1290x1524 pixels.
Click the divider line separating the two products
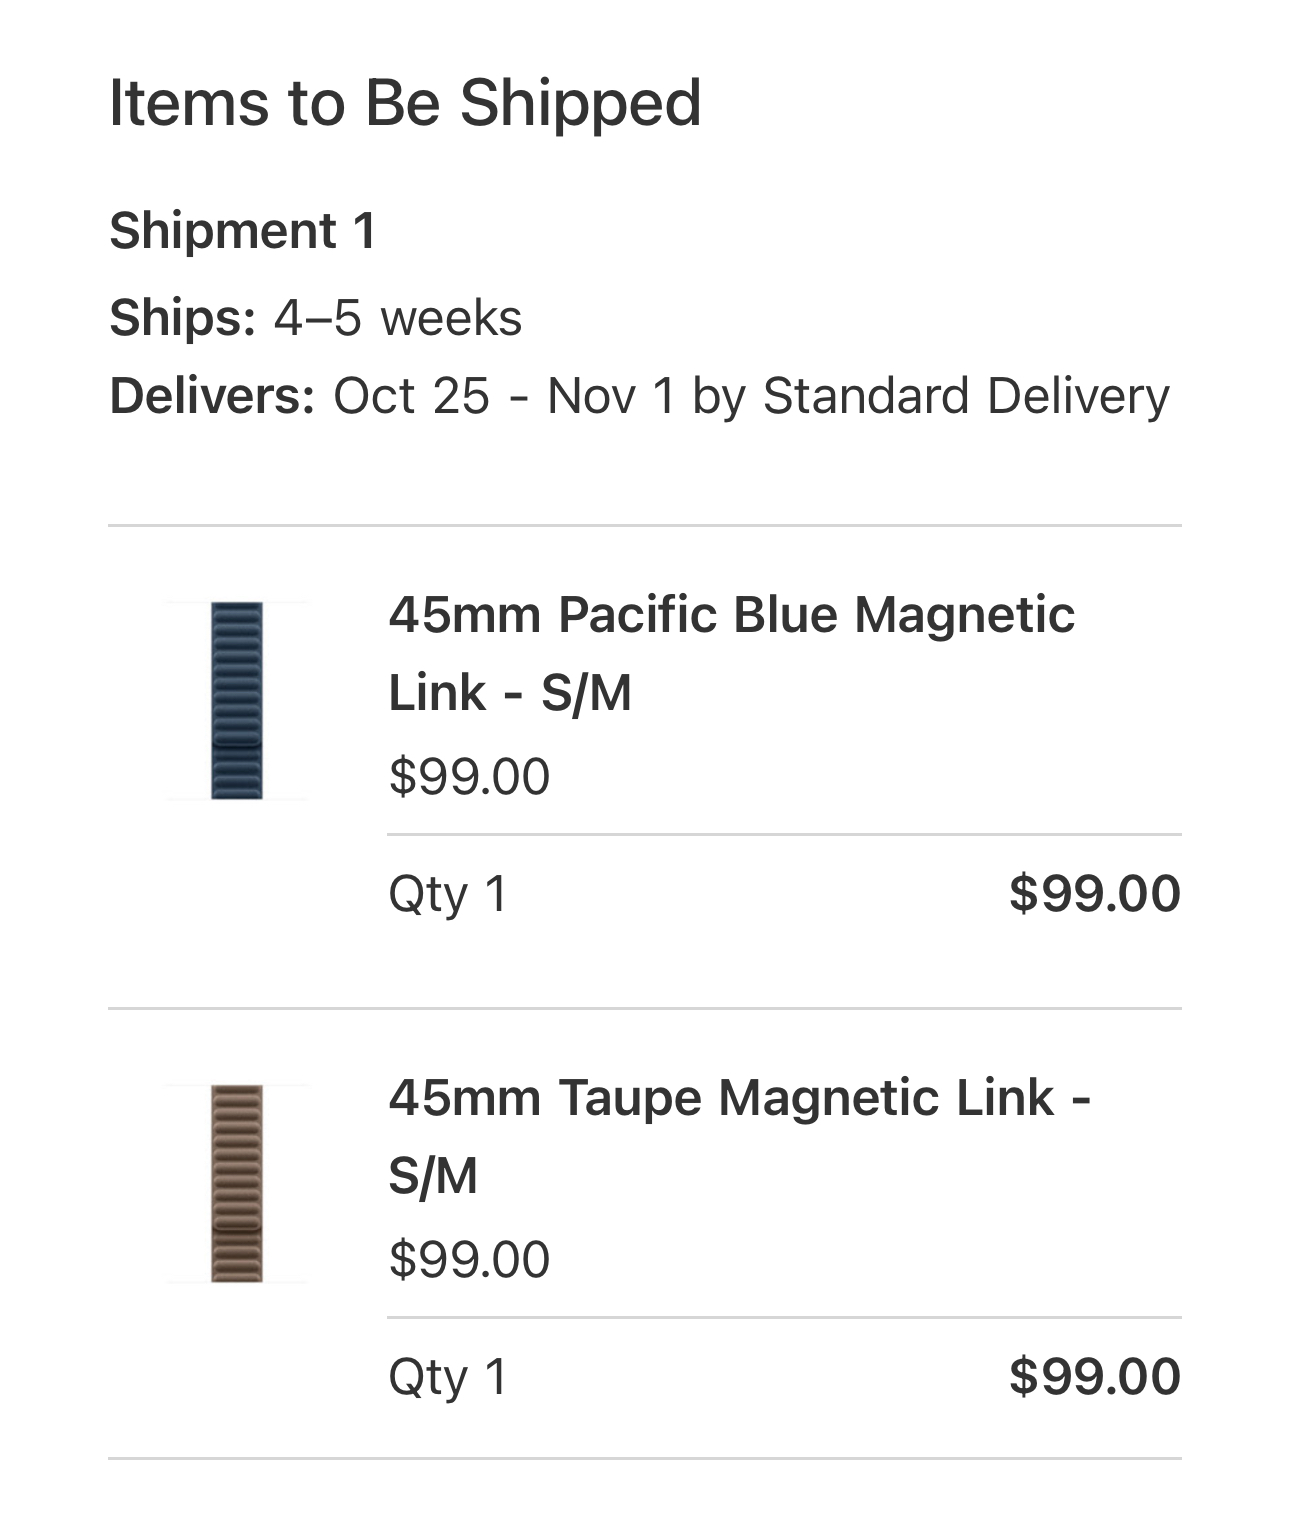point(645,1009)
